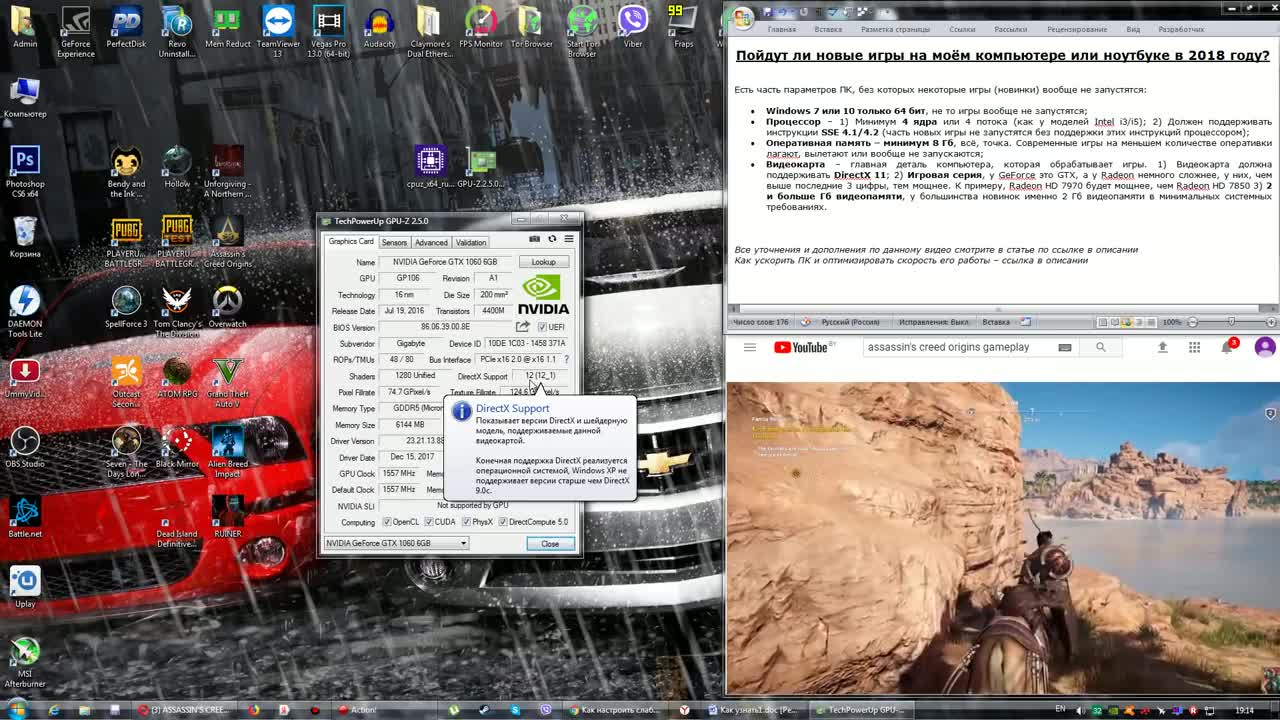Viewport: 1280px width, 720px height.
Task: Launch OBS Studio from the desktop
Action: [25, 448]
